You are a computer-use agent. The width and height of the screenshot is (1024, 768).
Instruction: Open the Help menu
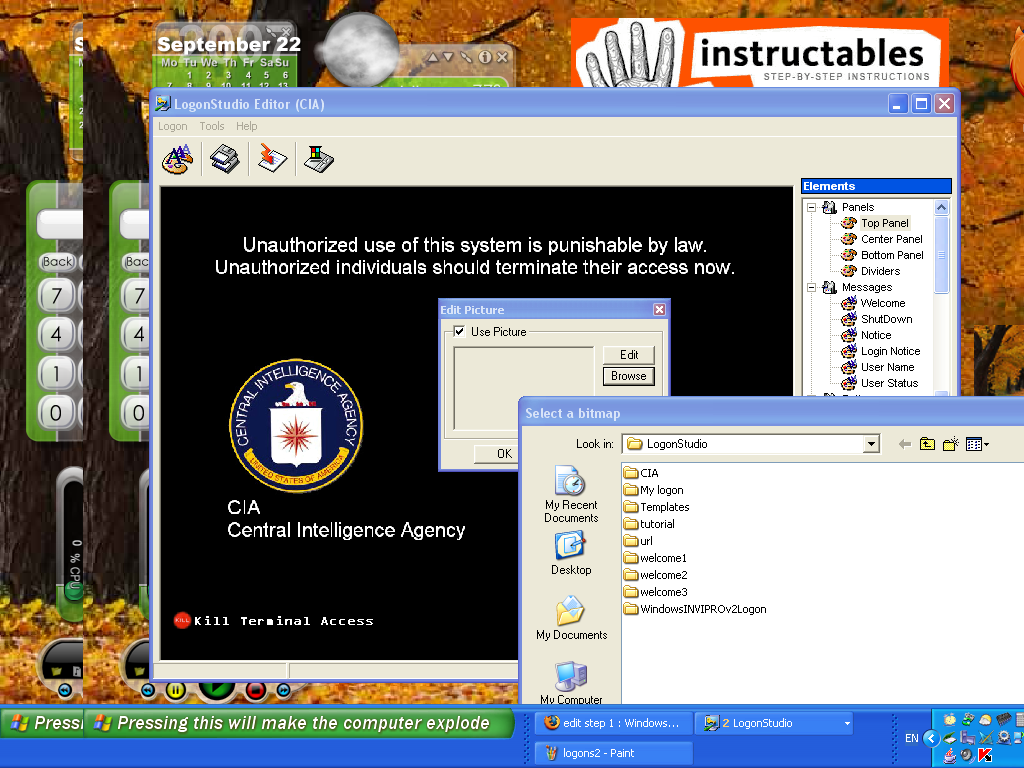[x=246, y=126]
